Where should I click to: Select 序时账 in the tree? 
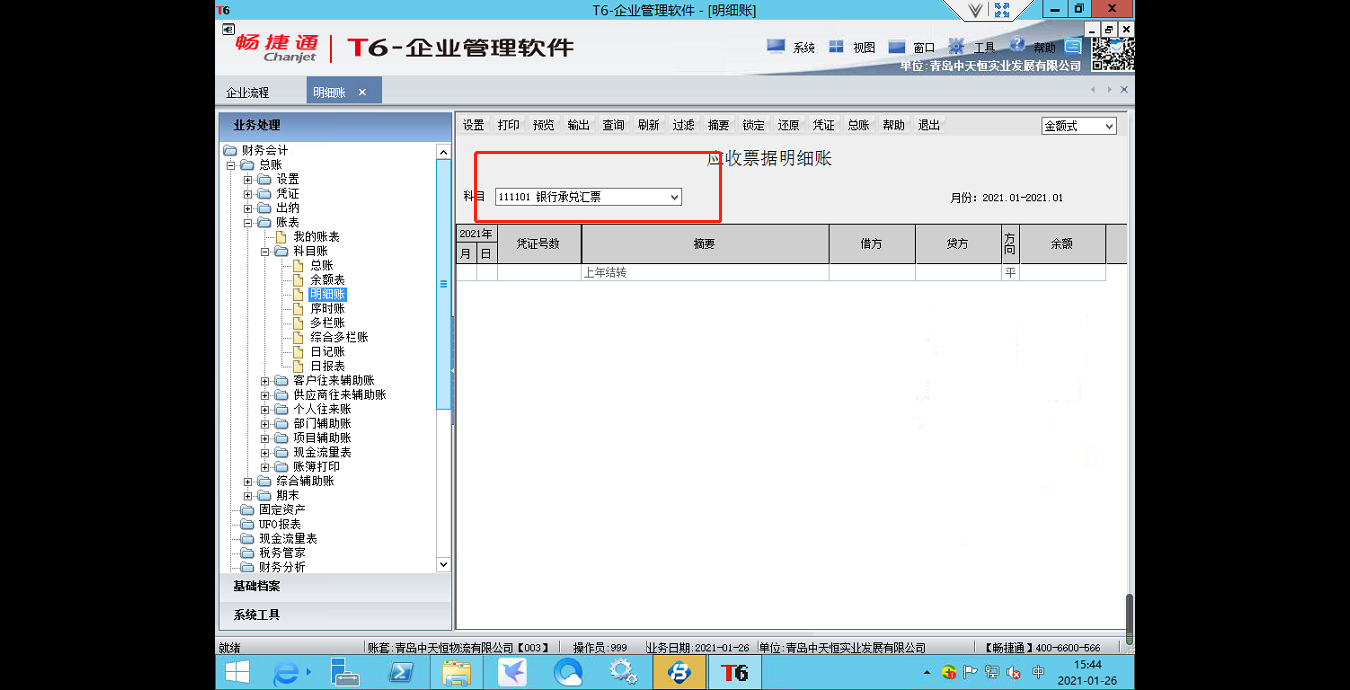coord(328,309)
